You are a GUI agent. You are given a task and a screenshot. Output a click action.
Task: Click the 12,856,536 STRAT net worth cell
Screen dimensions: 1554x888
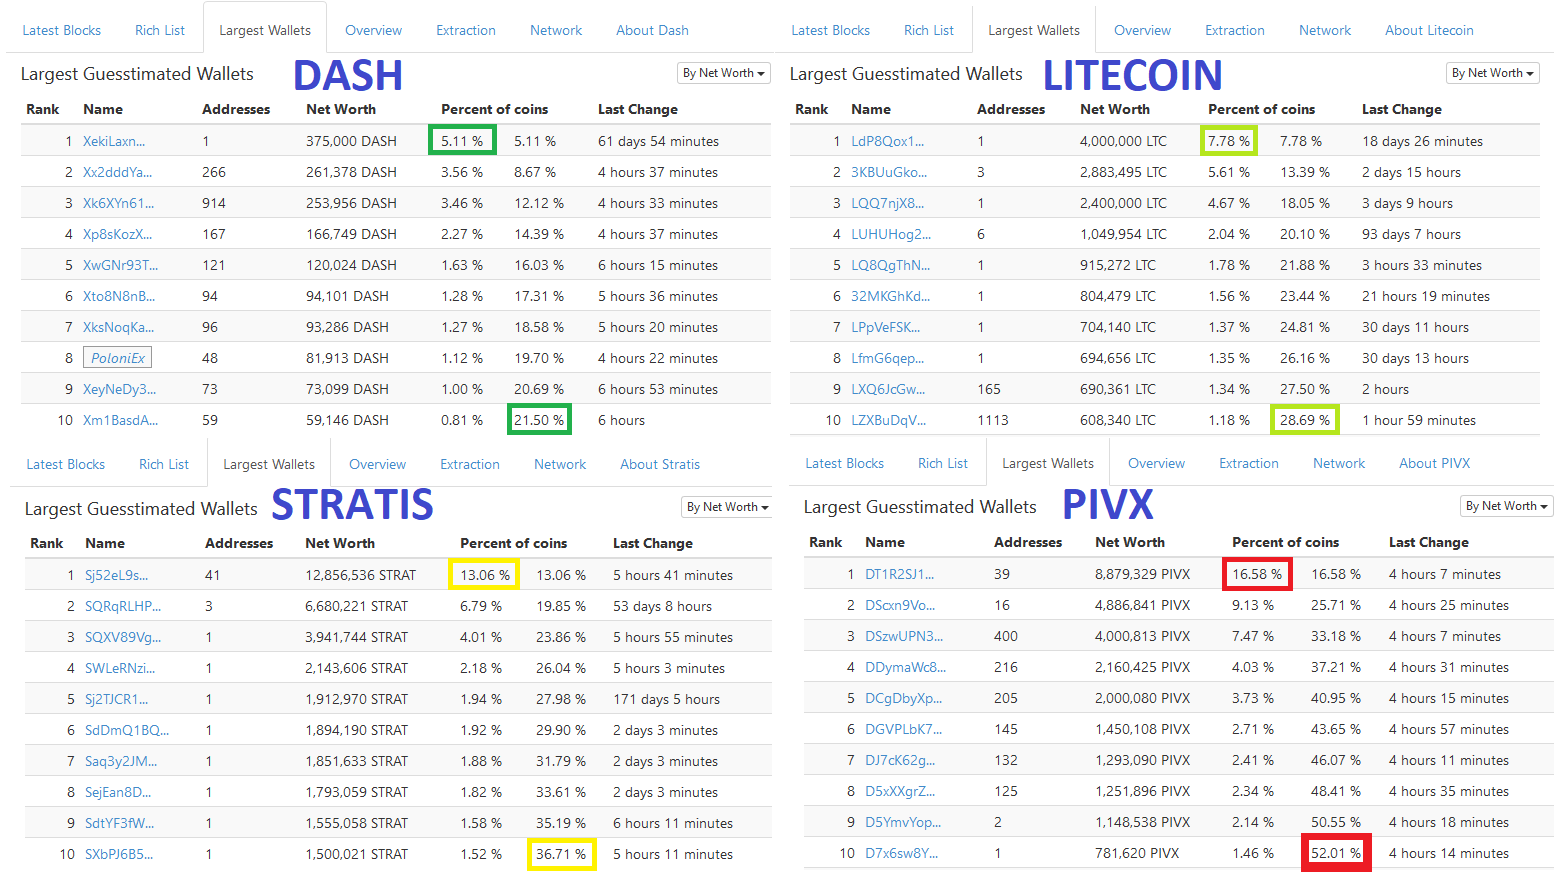(360, 575)
